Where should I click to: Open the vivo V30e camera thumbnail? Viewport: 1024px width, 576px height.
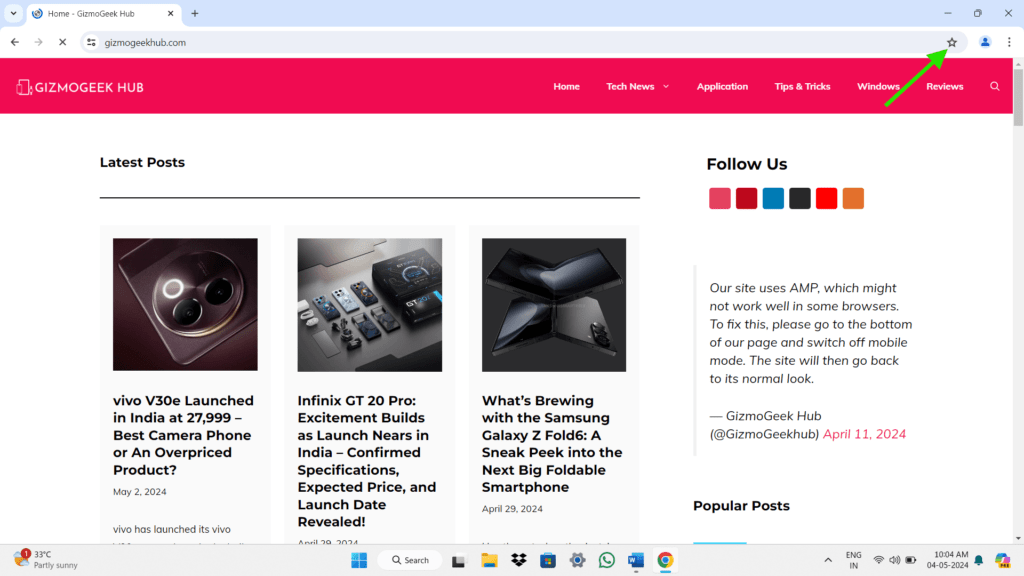[185, 304]
